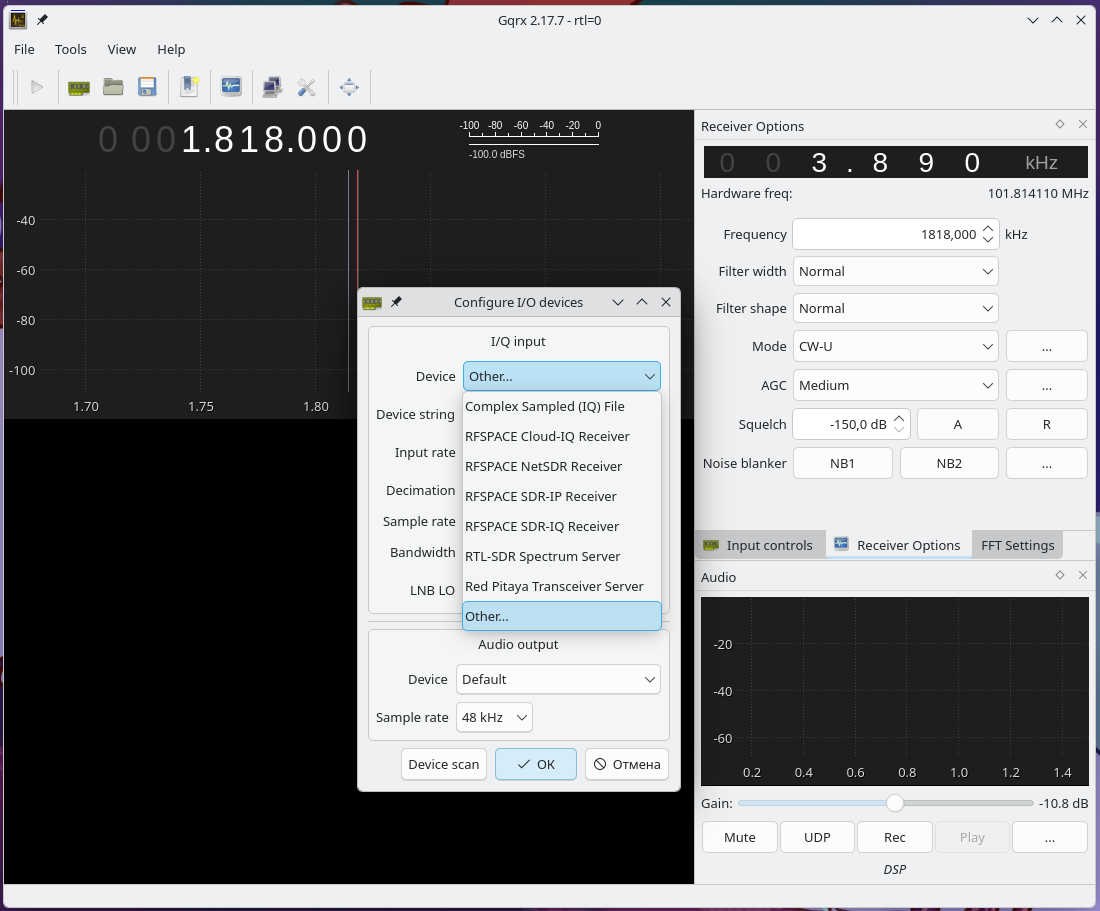The width and height of the screenshot is (1100, 911).
Task: Toggle the audio Mute button
Action: 739,837
